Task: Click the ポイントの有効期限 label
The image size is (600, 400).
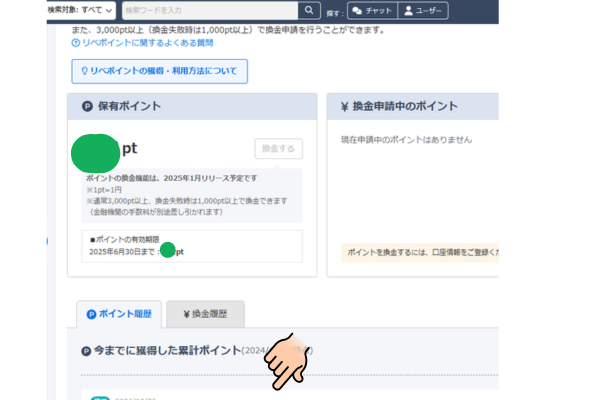Action: point(124,240)
